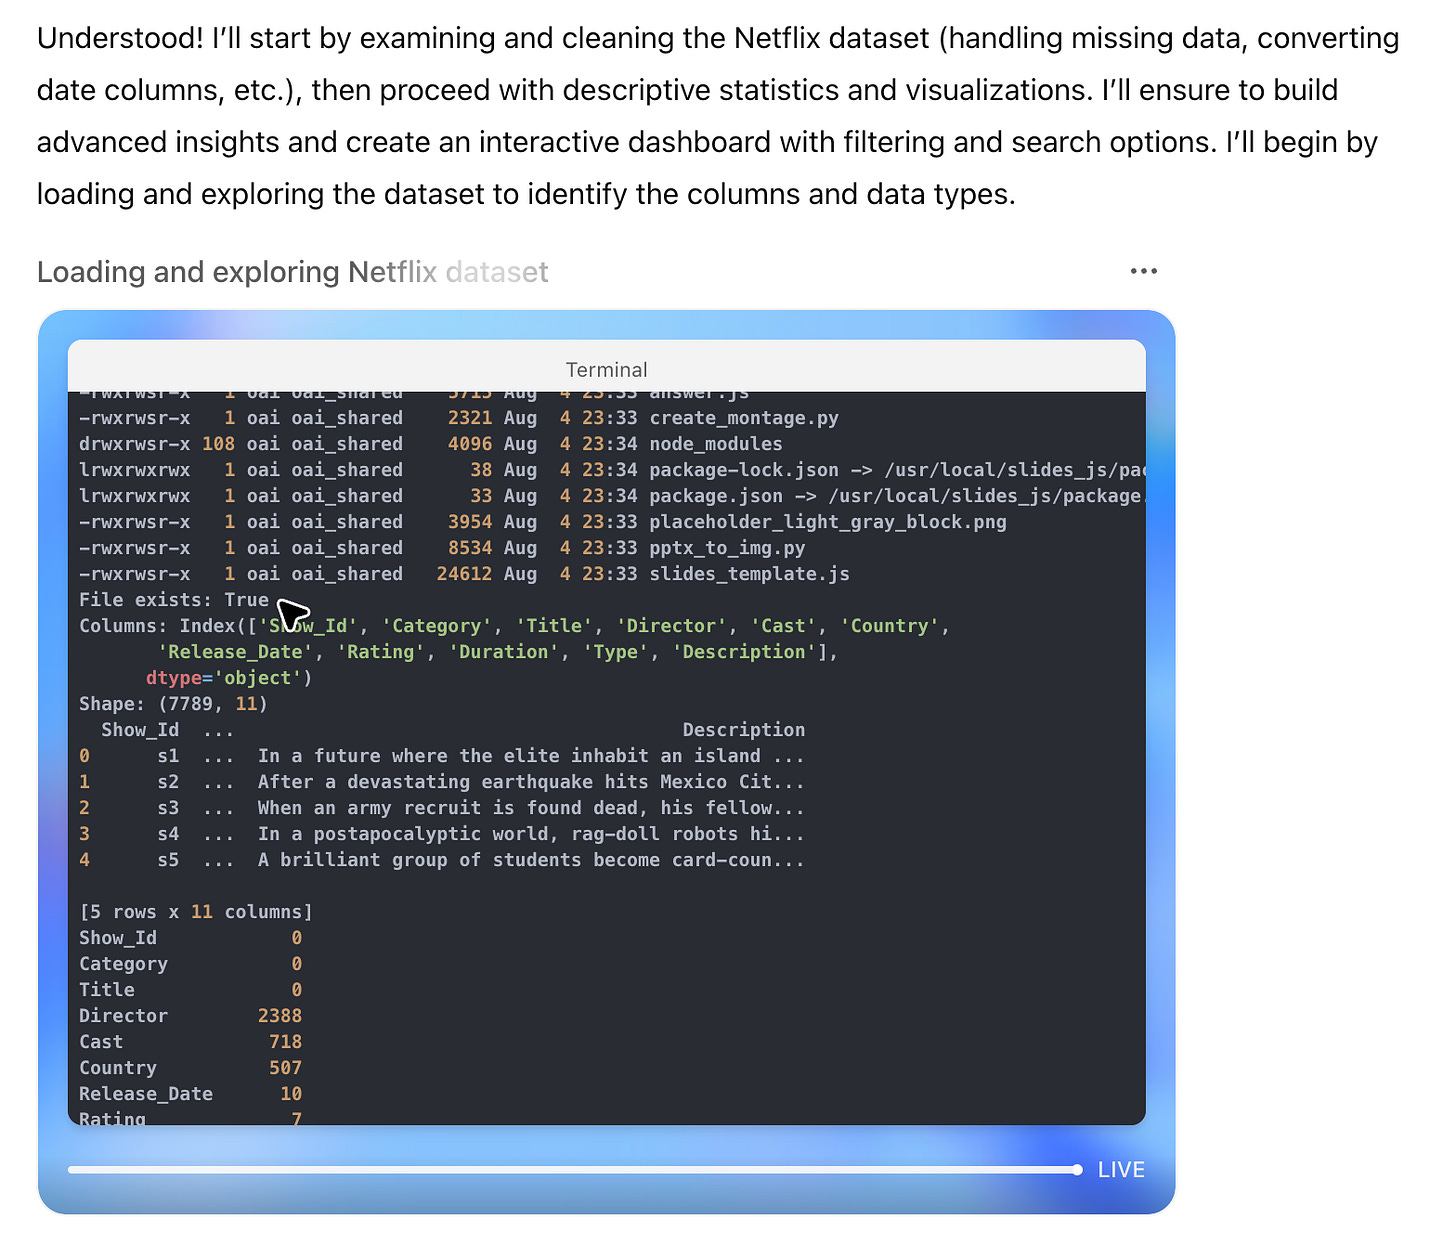This screenshot has width=1456, height=1242.
Task: Click the progress slider handle
Action: (1077, 1170)
